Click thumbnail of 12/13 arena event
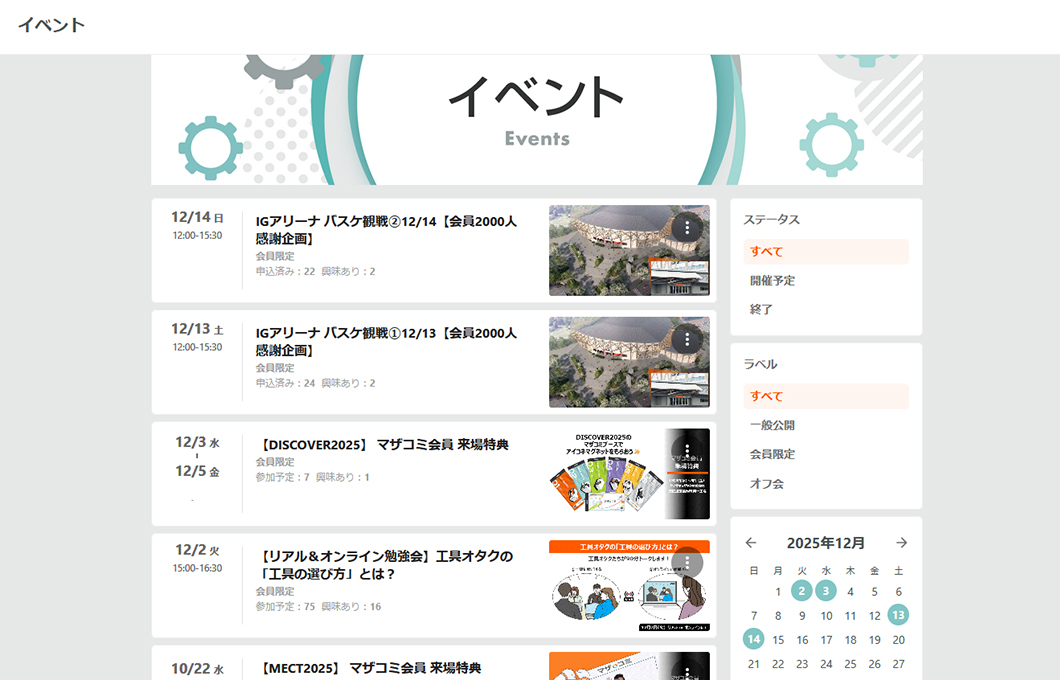Screen dimensions: 1060x680 (x=629, y=362)
